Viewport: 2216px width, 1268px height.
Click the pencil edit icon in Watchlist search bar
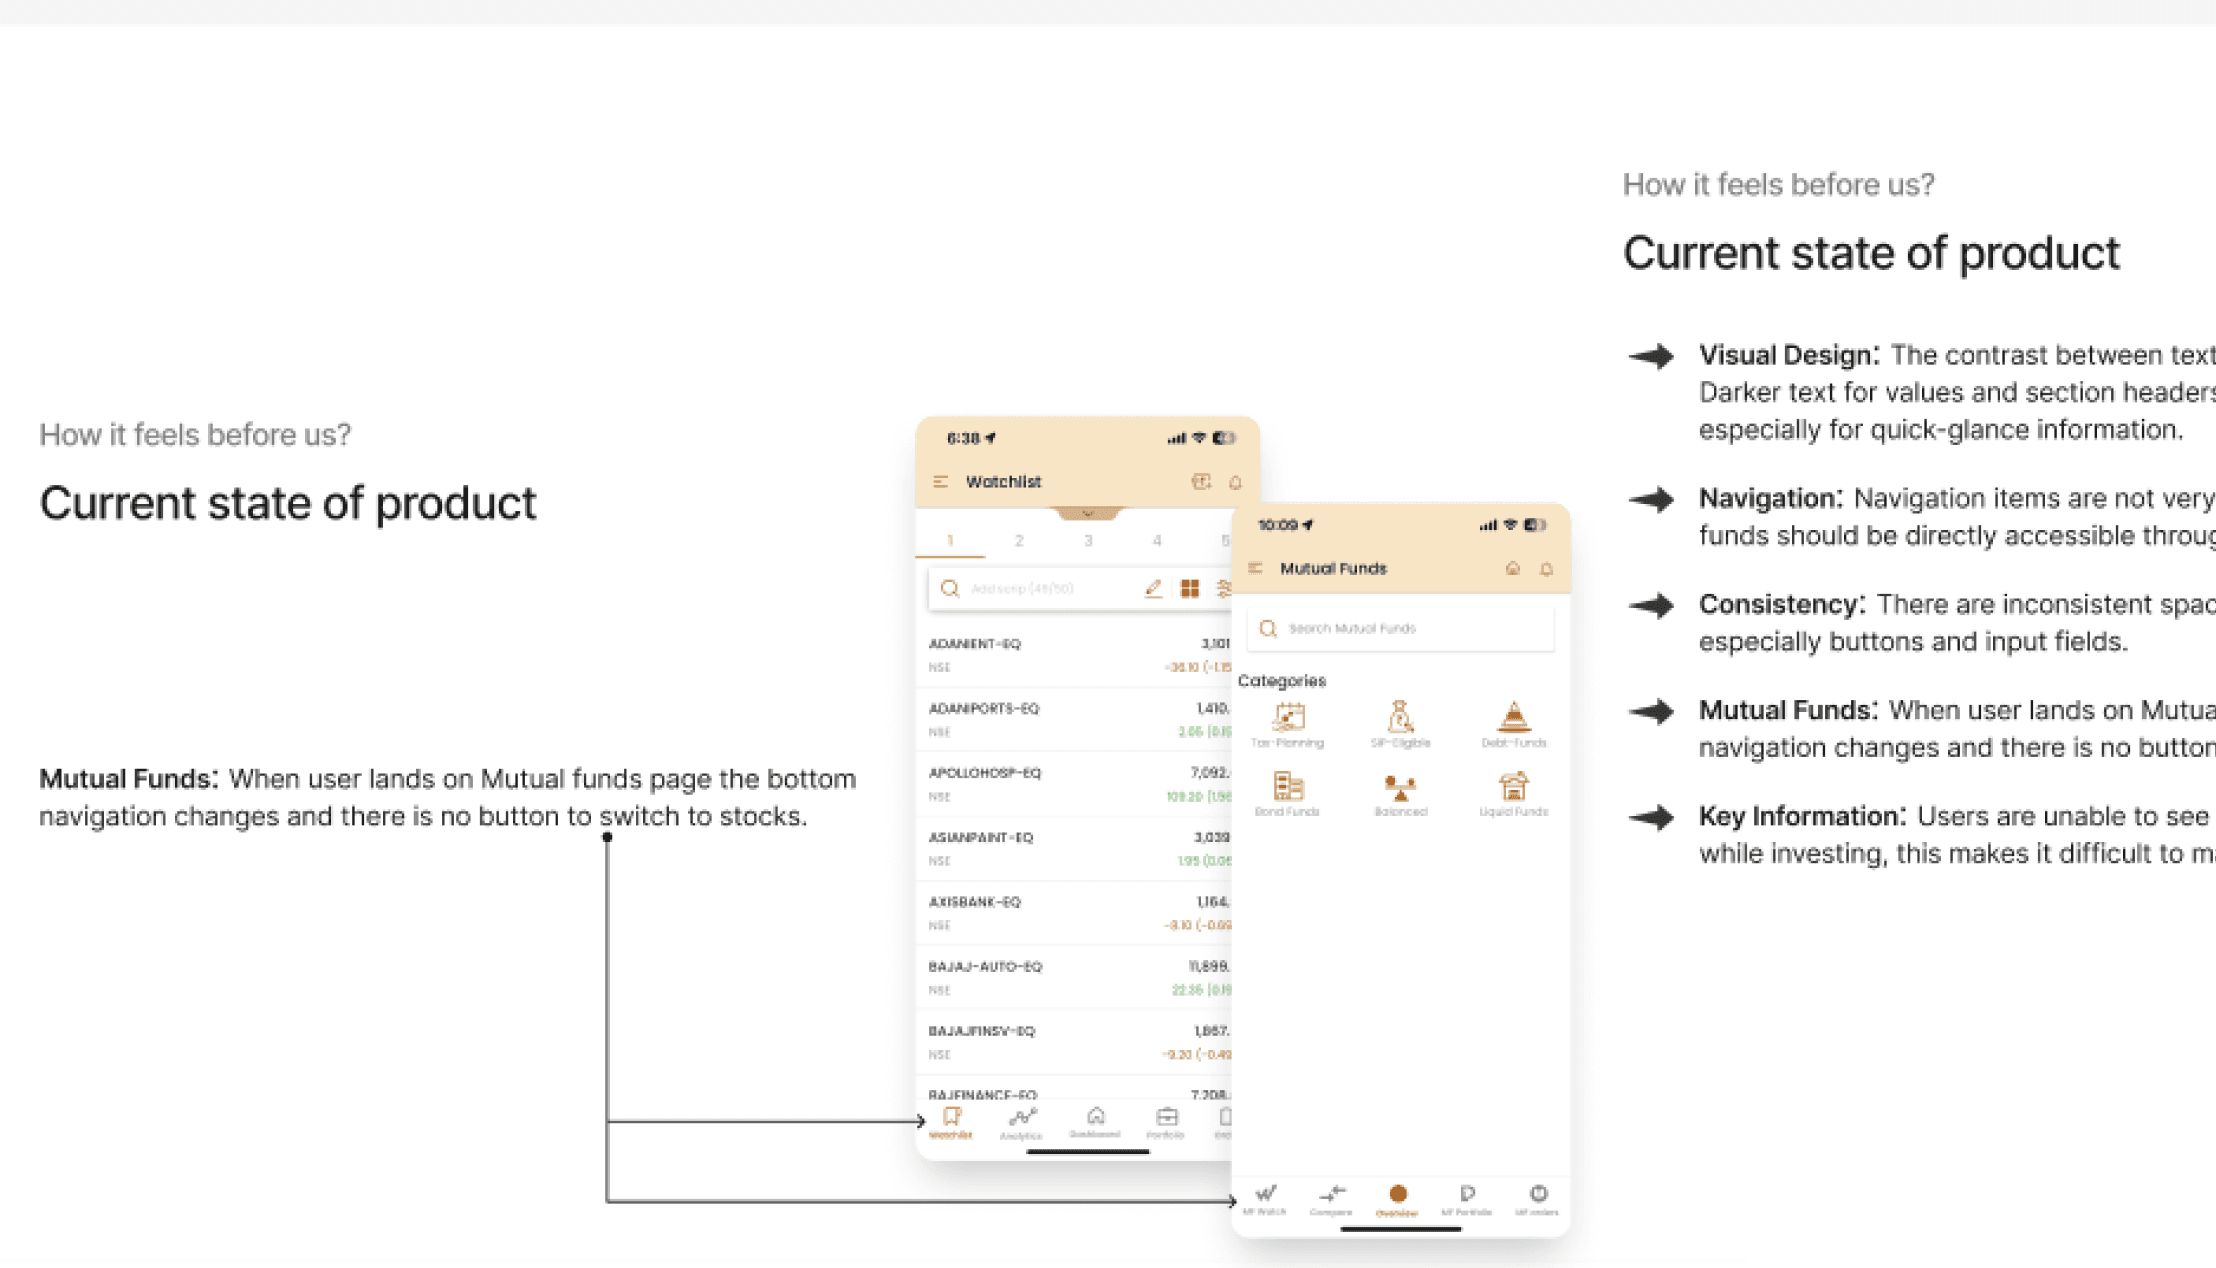[x=1153, y=589]
